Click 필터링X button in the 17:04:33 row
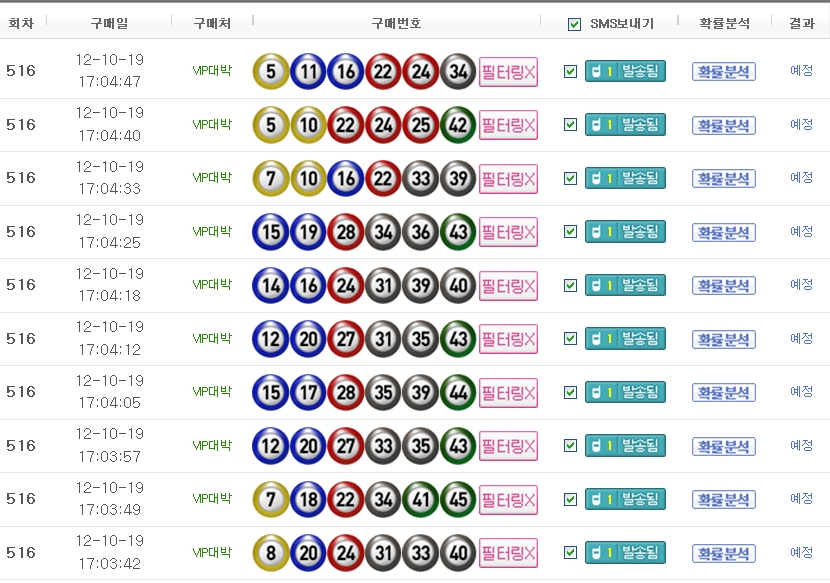This screenshot has width=830, height=583. coord(508,179)
